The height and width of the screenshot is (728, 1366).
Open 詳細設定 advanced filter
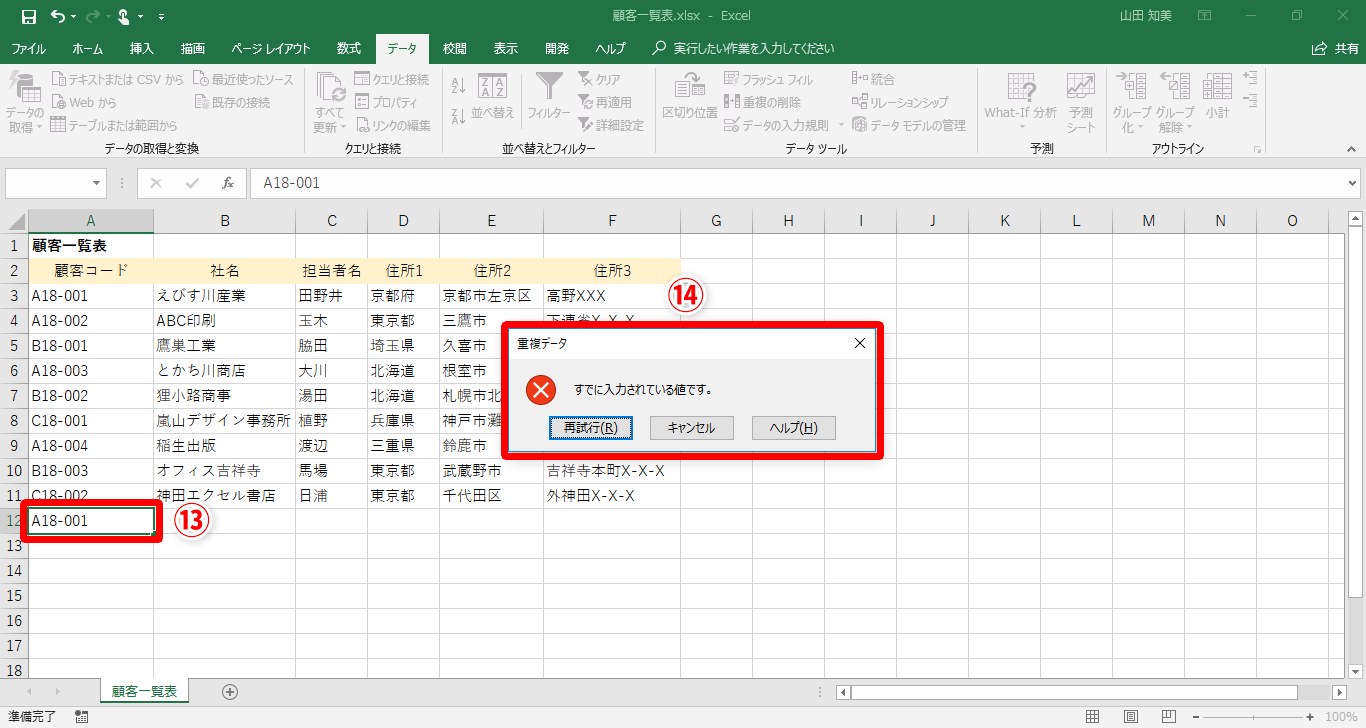tap(610, 125)
